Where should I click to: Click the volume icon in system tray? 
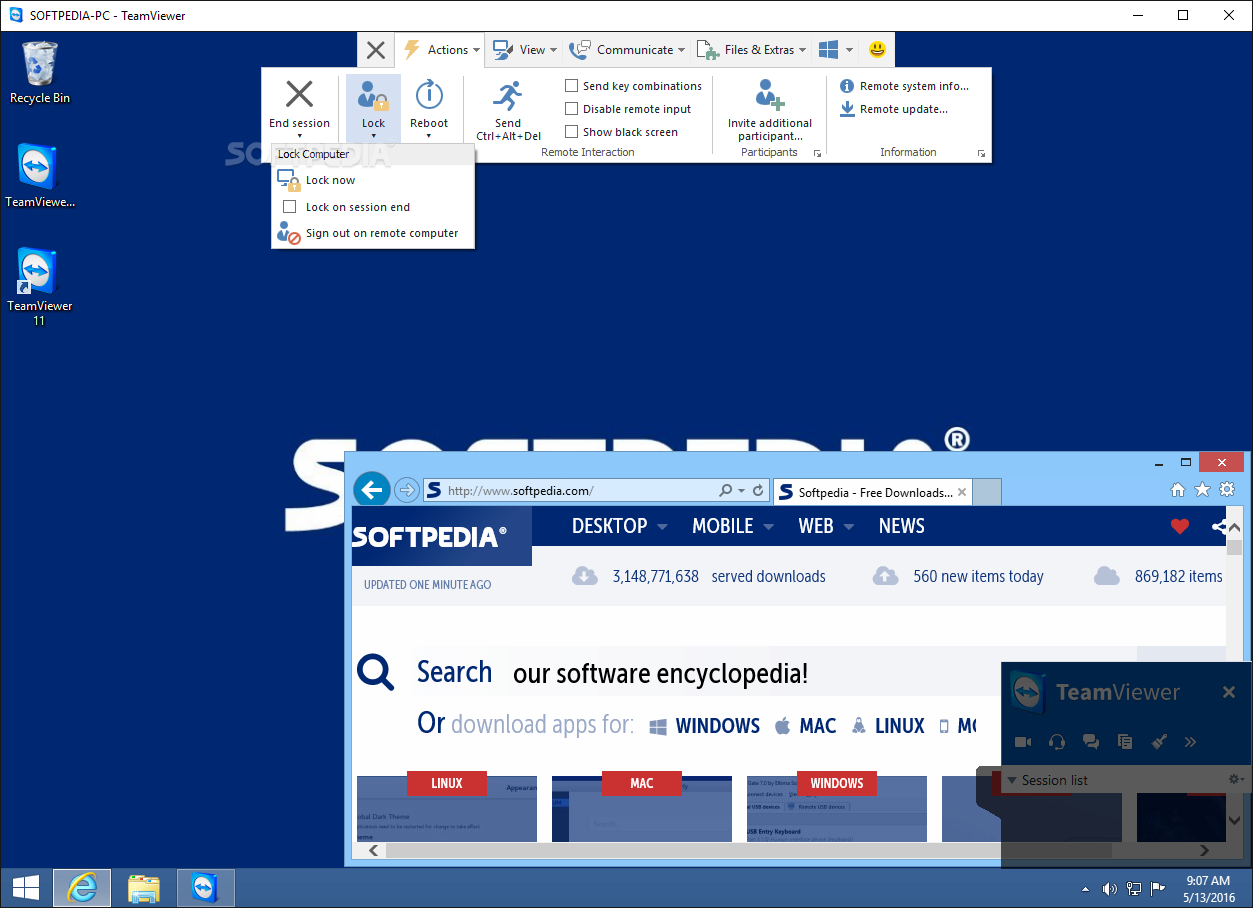click(x=1110, y=888)
